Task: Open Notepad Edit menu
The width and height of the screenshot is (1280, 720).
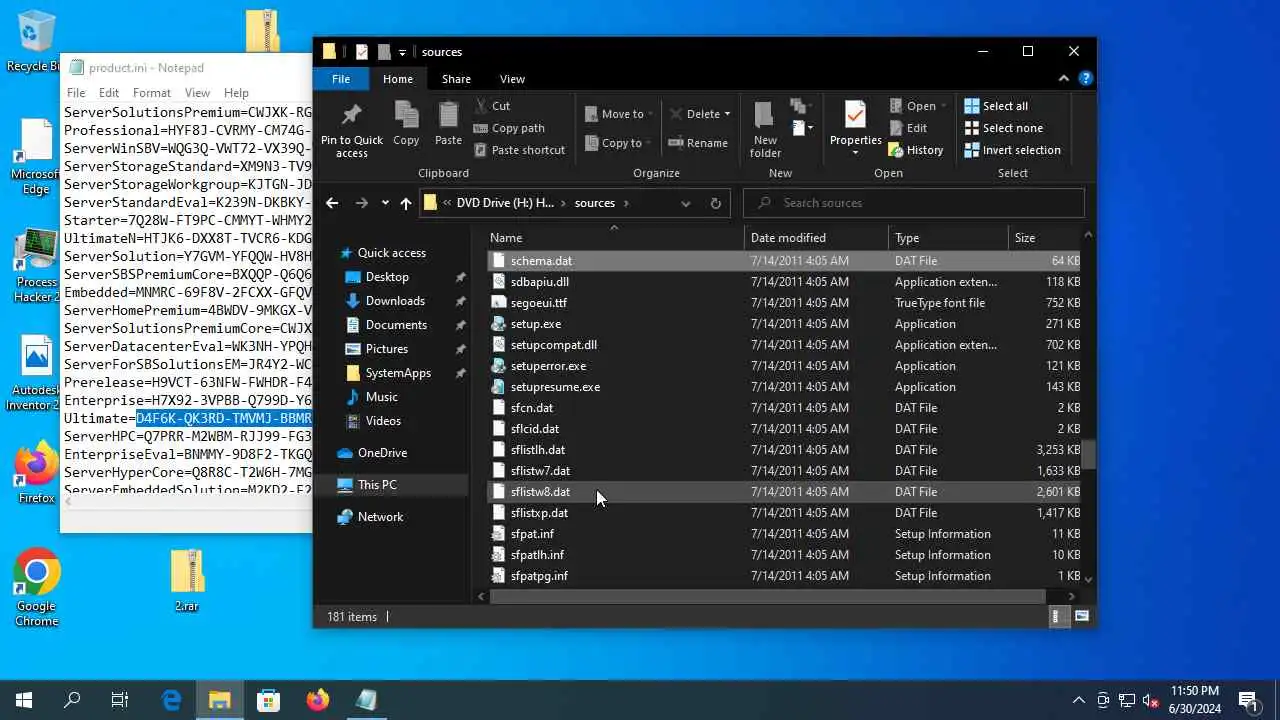Action: 109,93
